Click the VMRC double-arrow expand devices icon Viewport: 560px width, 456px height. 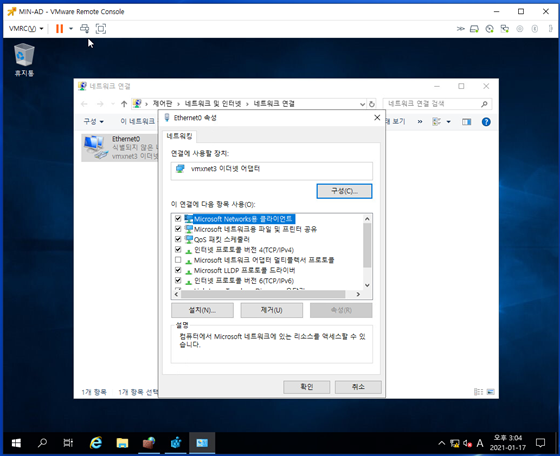pos(460,29)
